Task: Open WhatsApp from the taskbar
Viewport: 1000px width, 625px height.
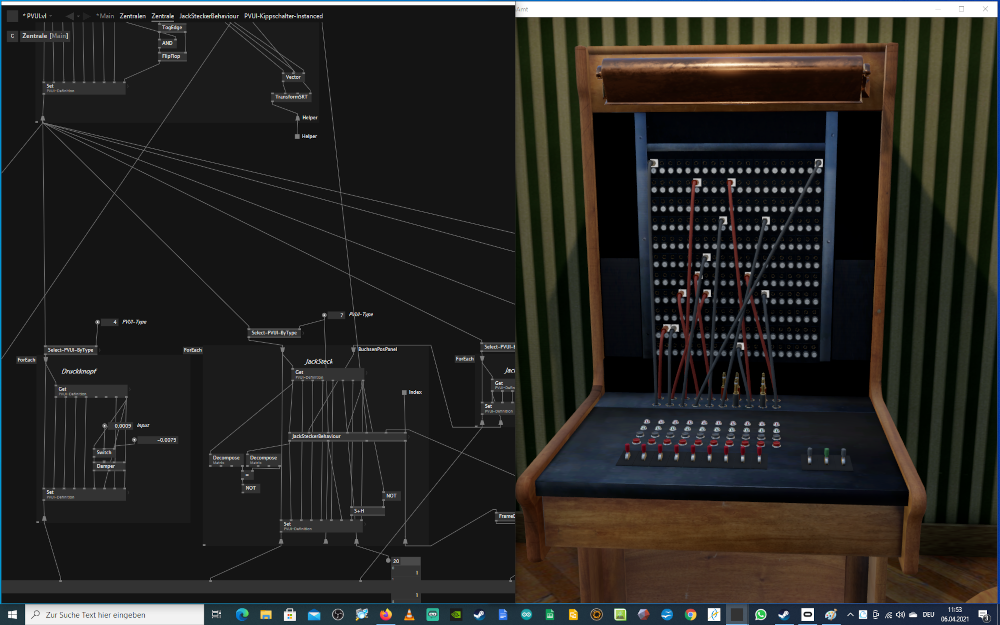Action: coord(760,614)
